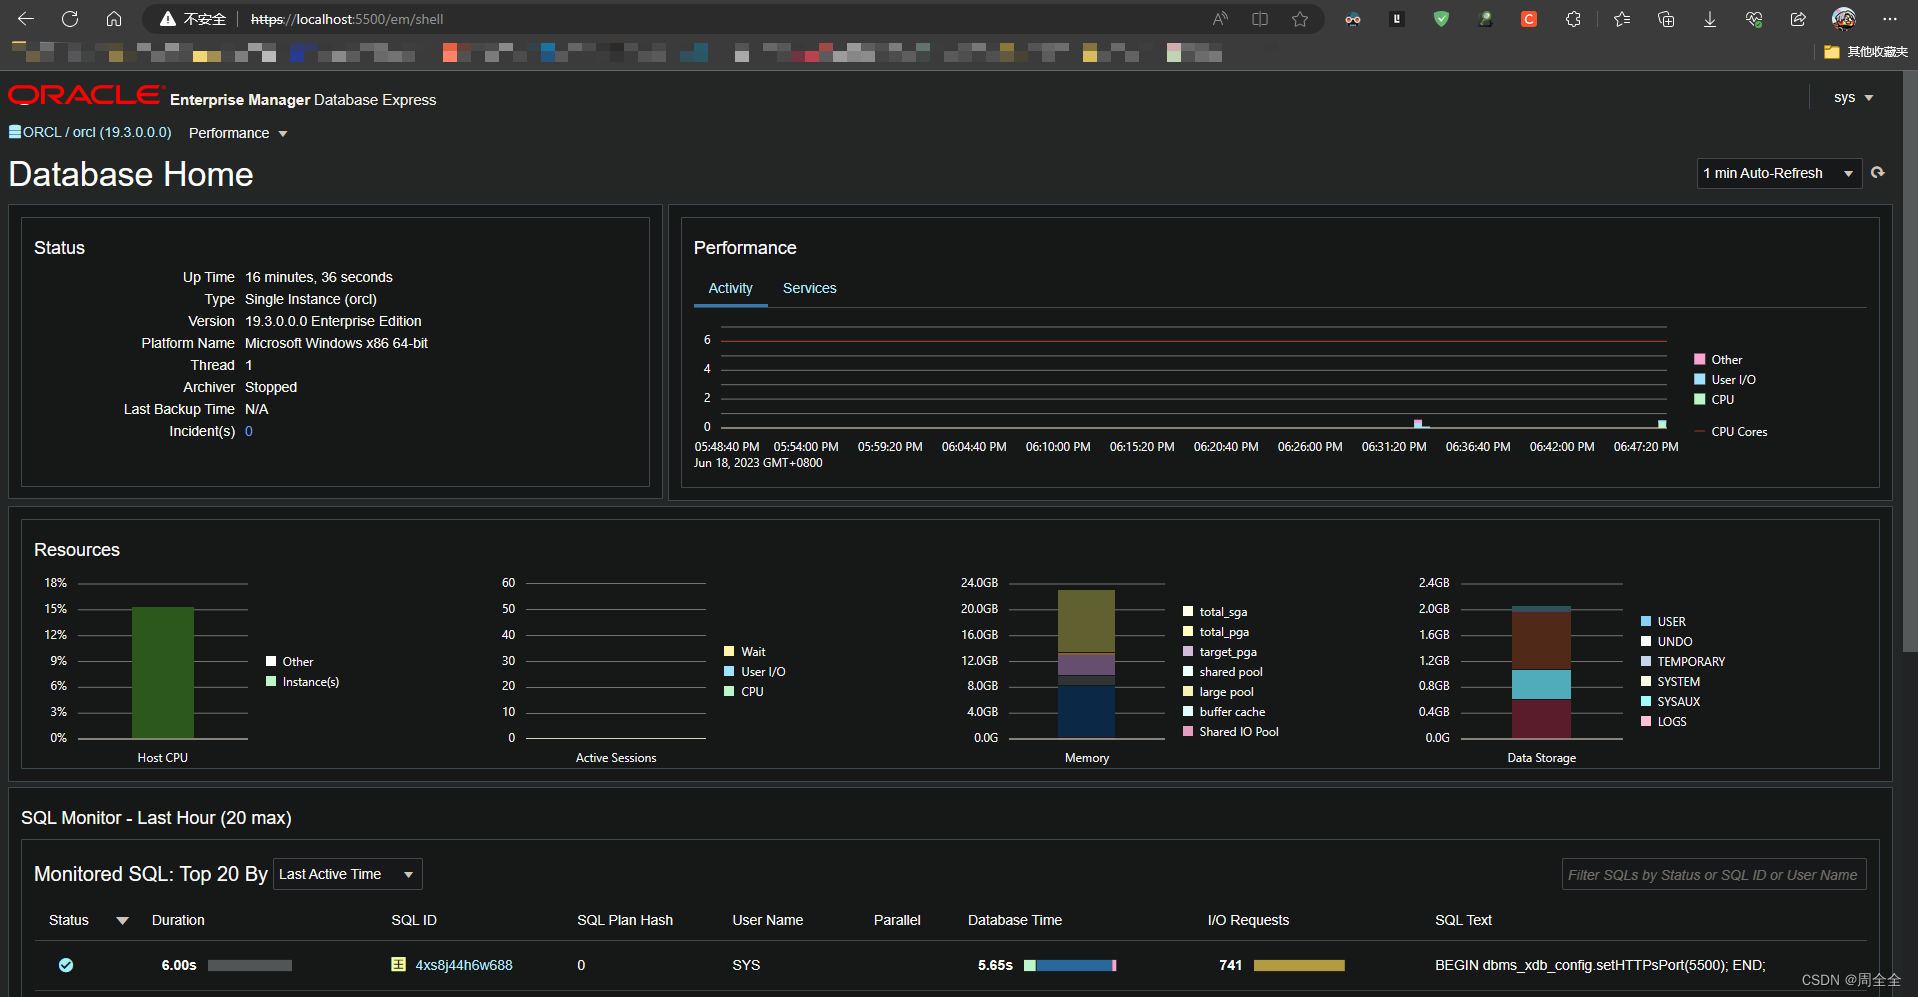Click the page vertical scrollbar
The width and height of the screenshot is (1918, 997).
point(1910,360)
